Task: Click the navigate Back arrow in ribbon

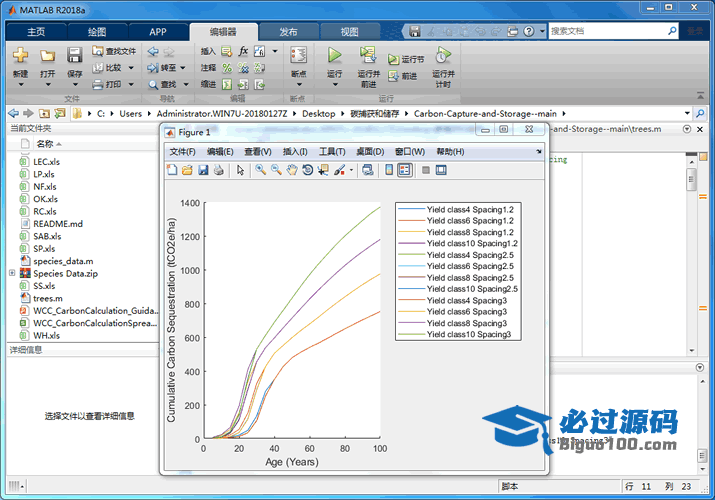Action: (x=153, y=52)
